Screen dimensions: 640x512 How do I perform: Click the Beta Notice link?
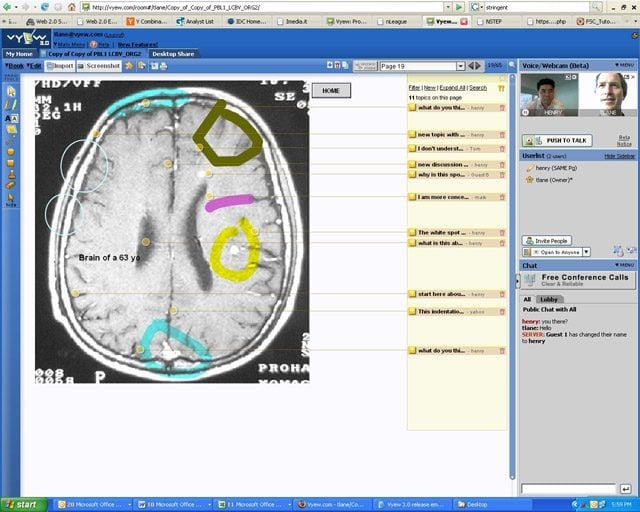(624, 140)
